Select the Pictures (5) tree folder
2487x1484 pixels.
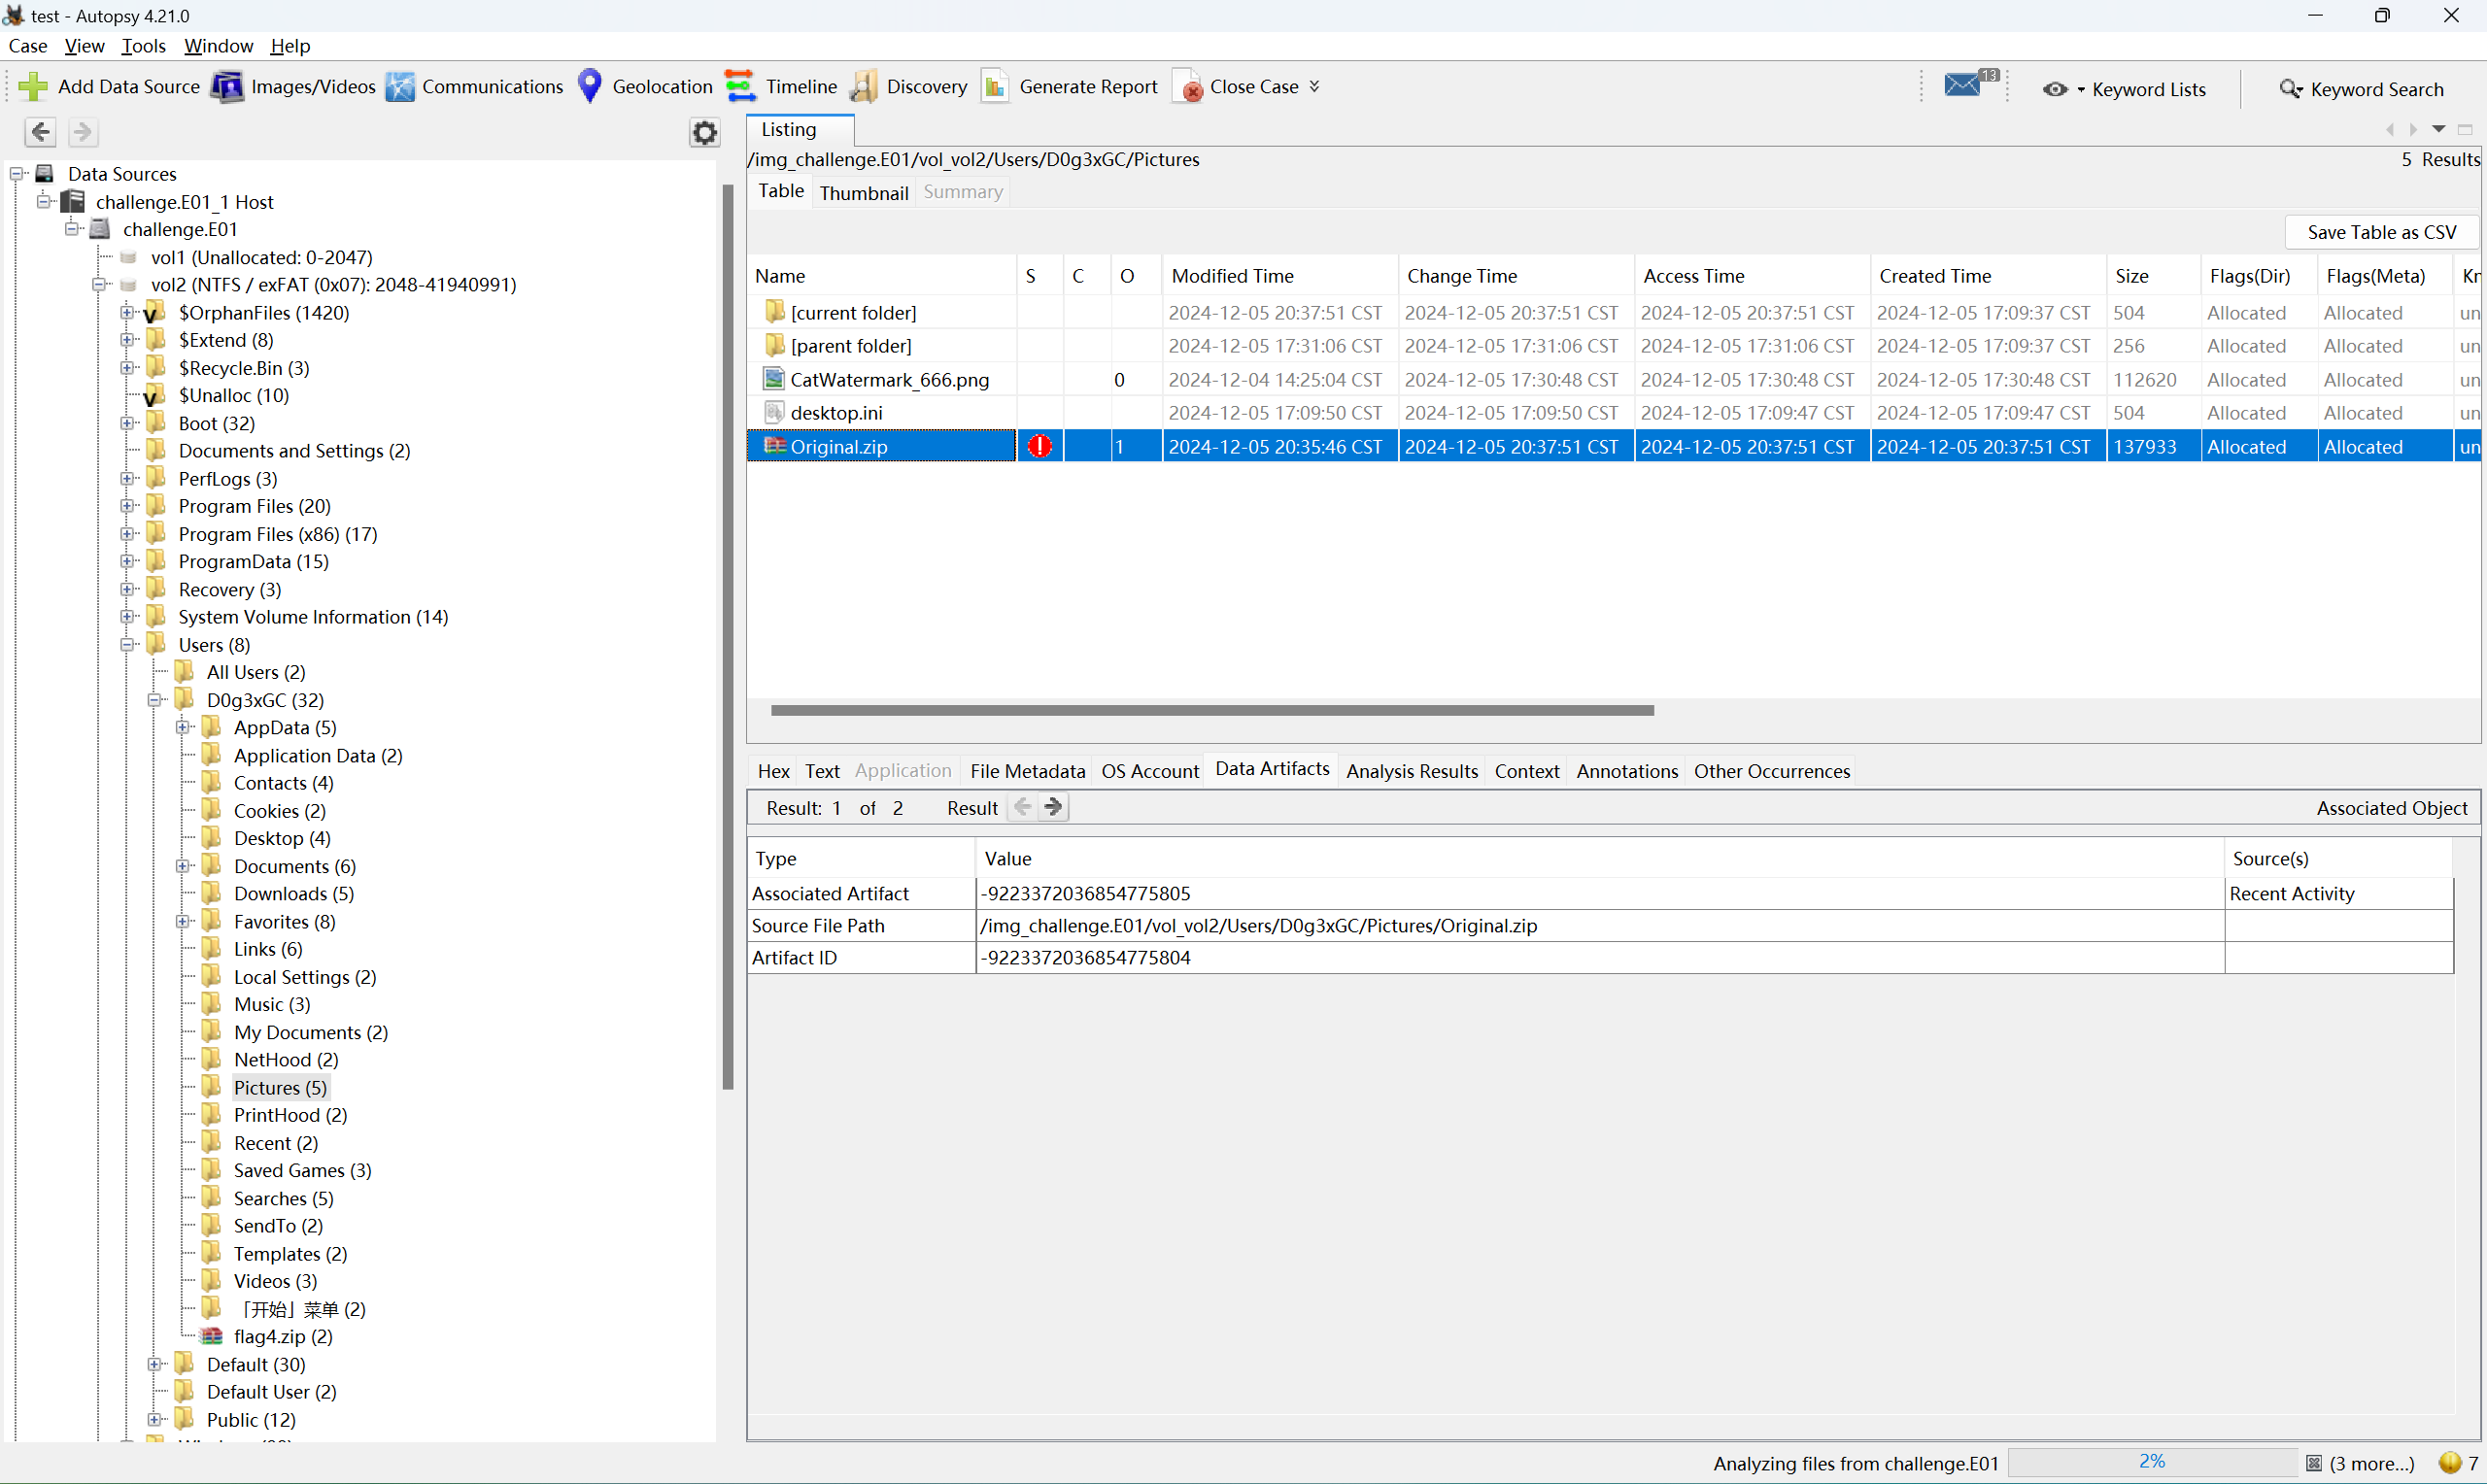pos(280,1088)
